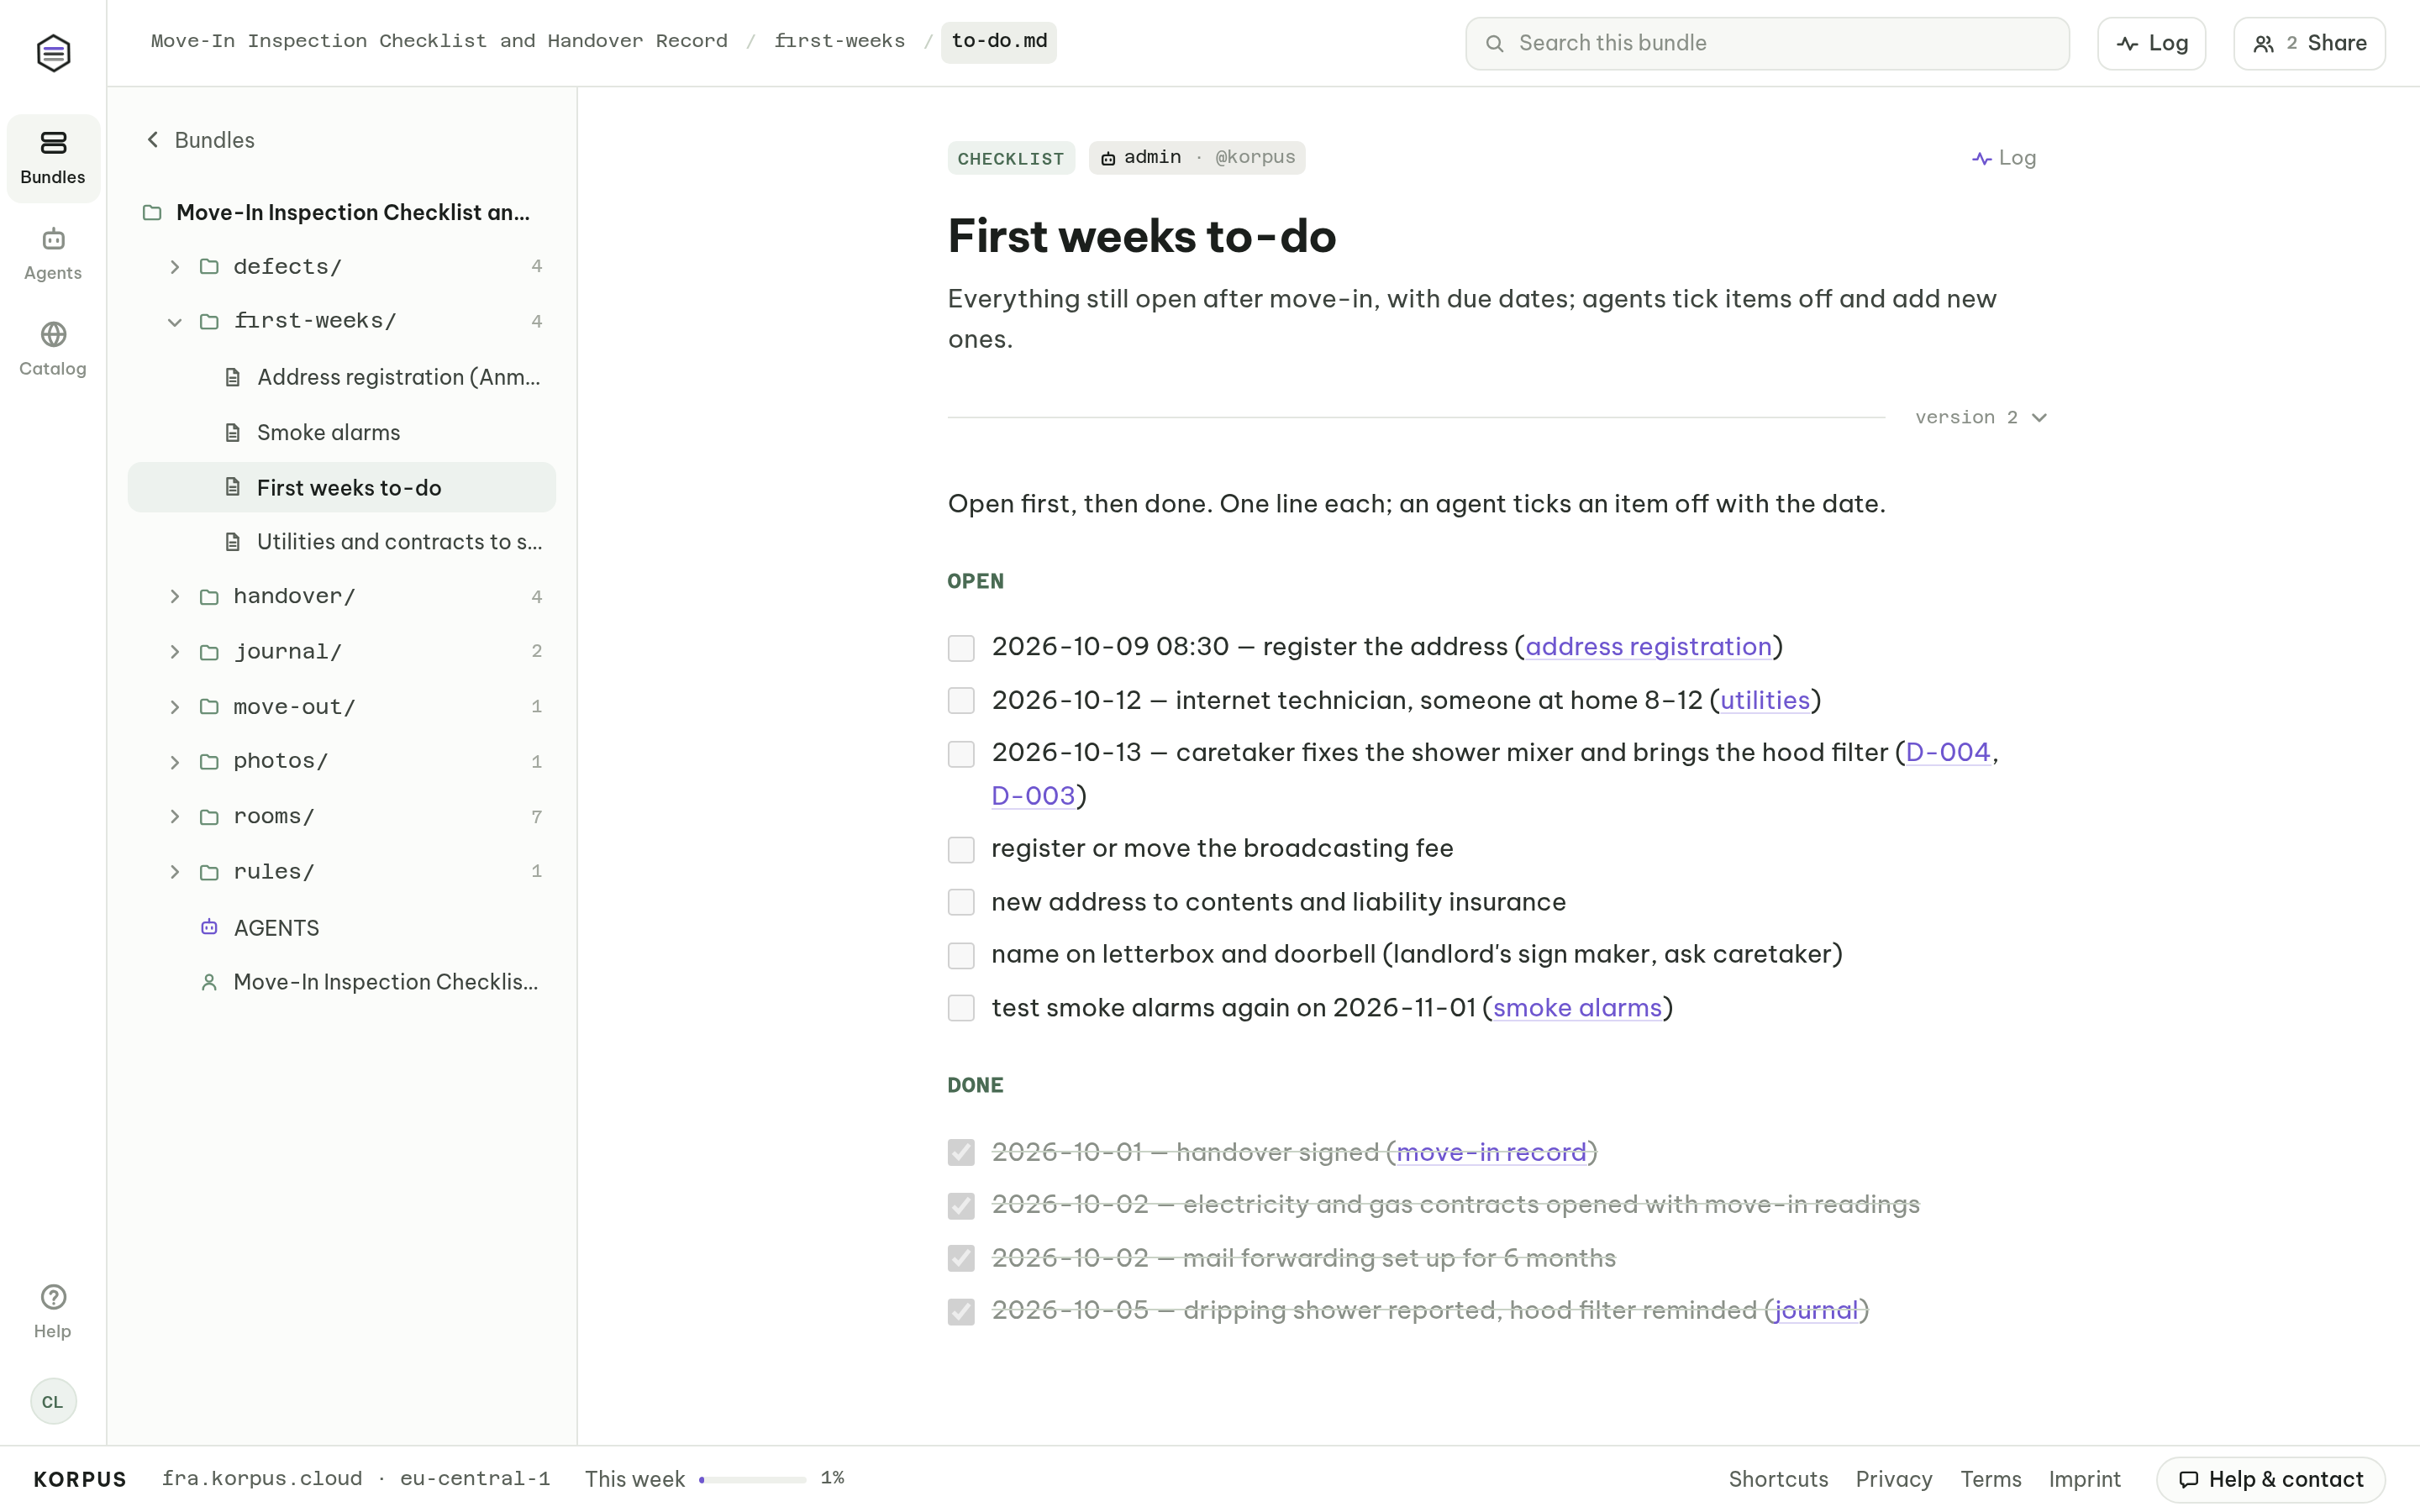The height and width of the screenshot is (1512, 2420).
Task: Click the root bundle folder icon
Action: click(152, 212)
